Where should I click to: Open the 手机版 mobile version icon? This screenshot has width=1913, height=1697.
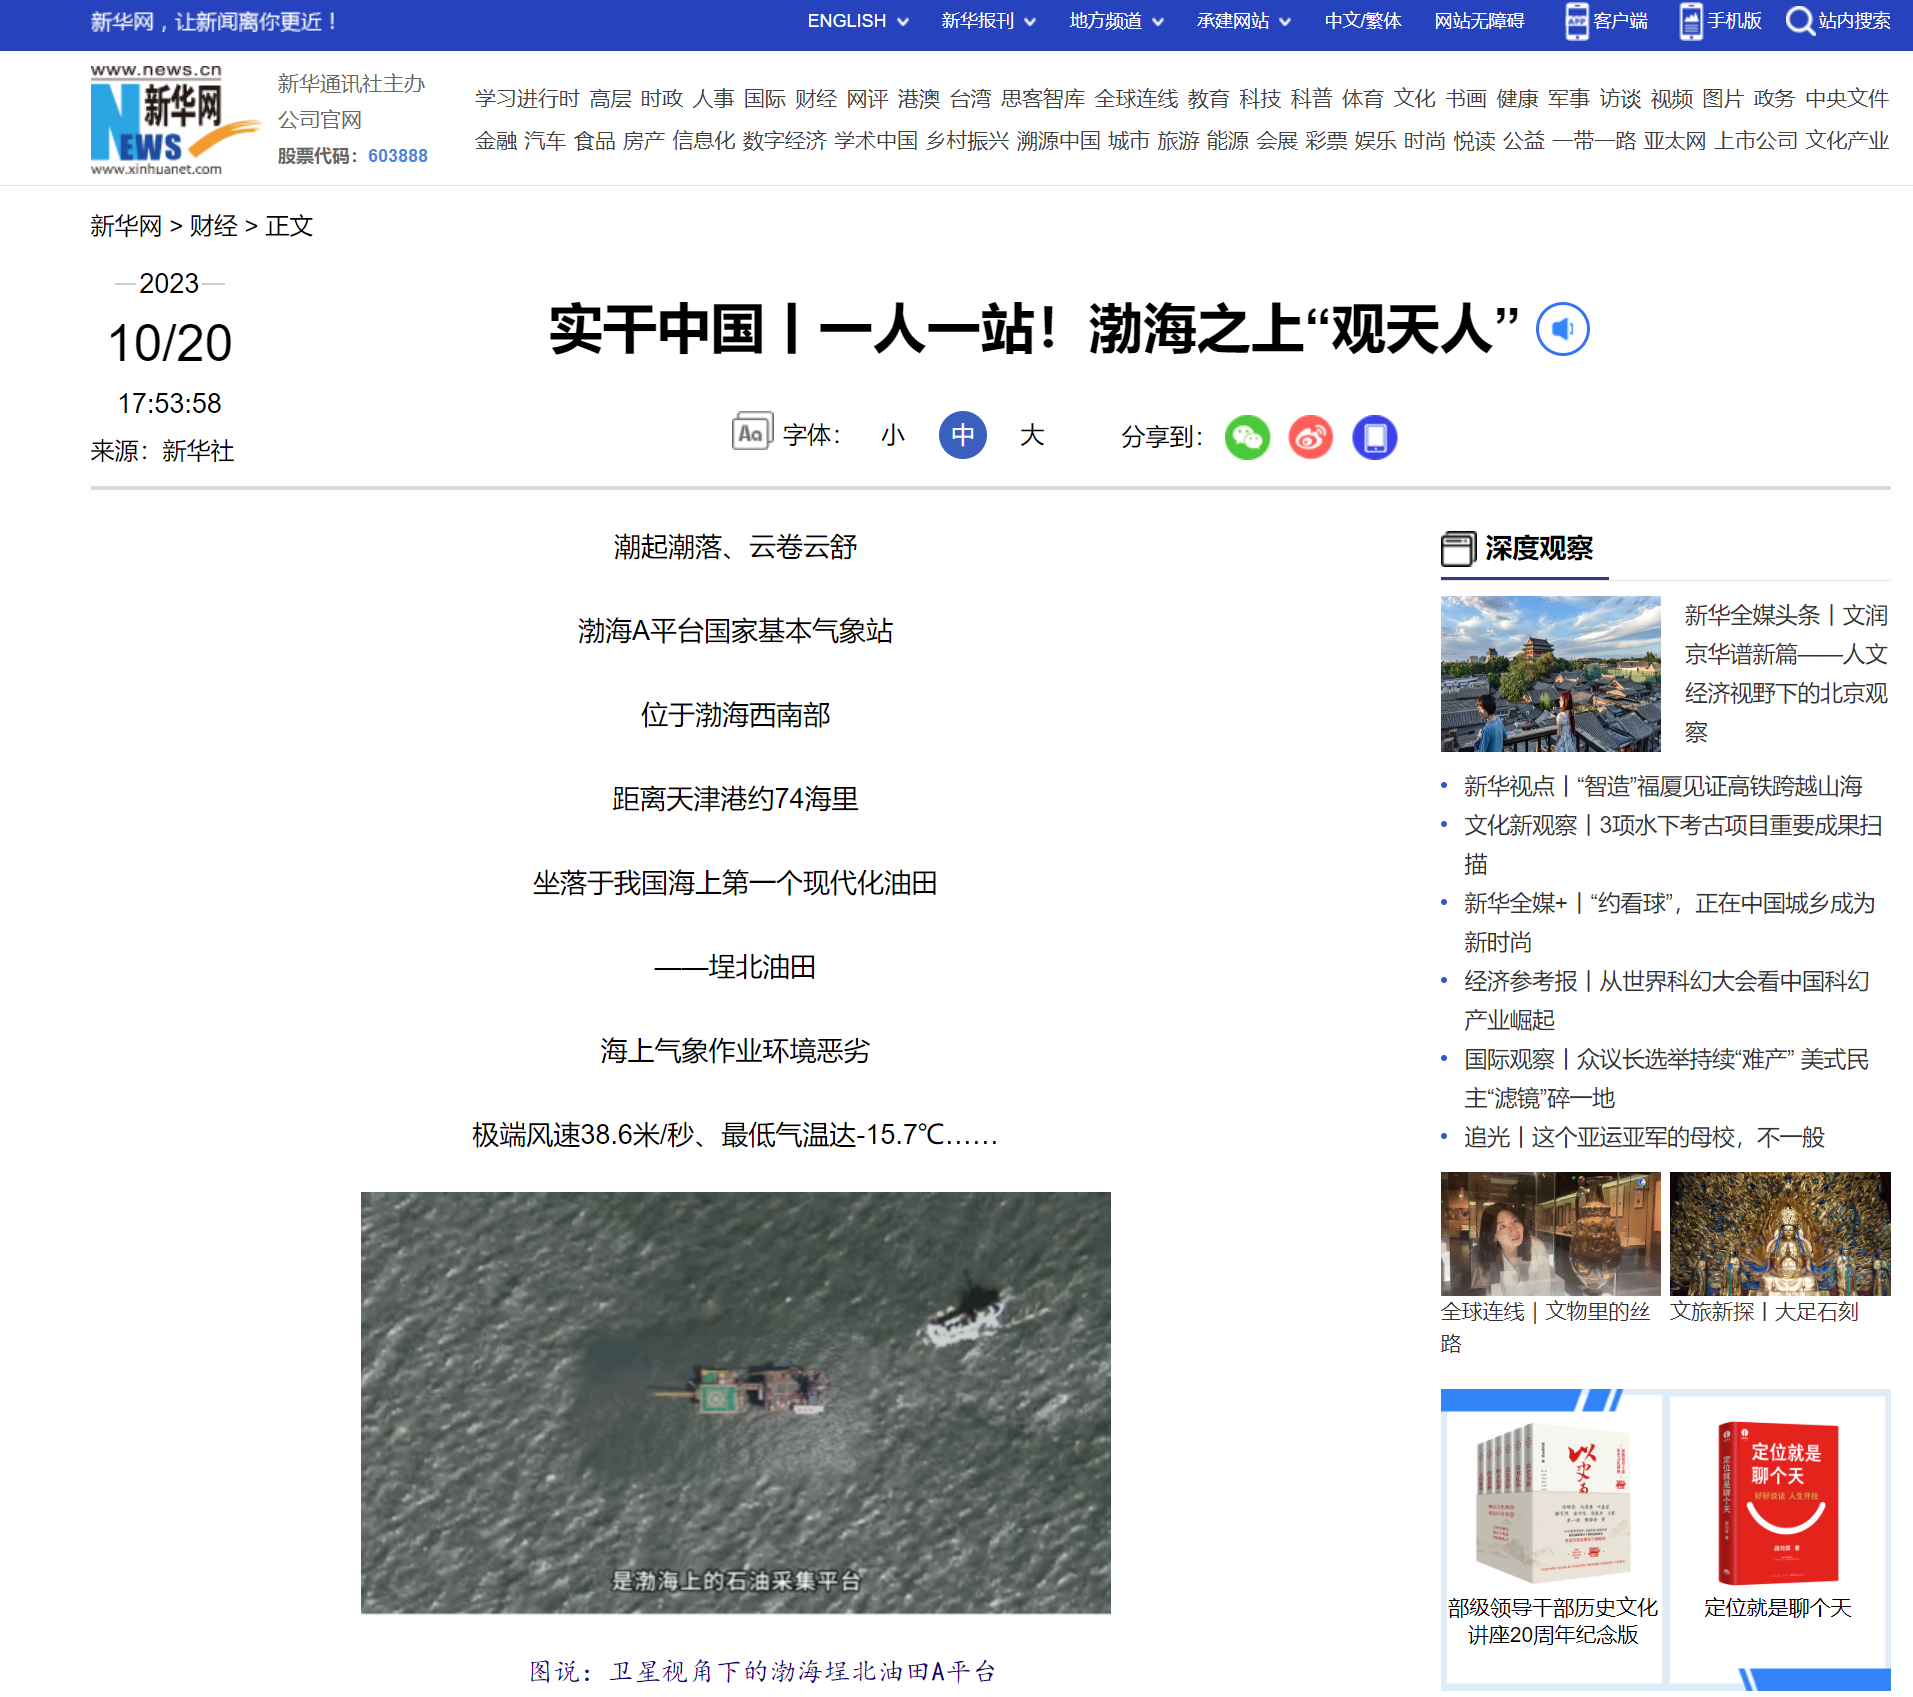tap(1690, 21)
